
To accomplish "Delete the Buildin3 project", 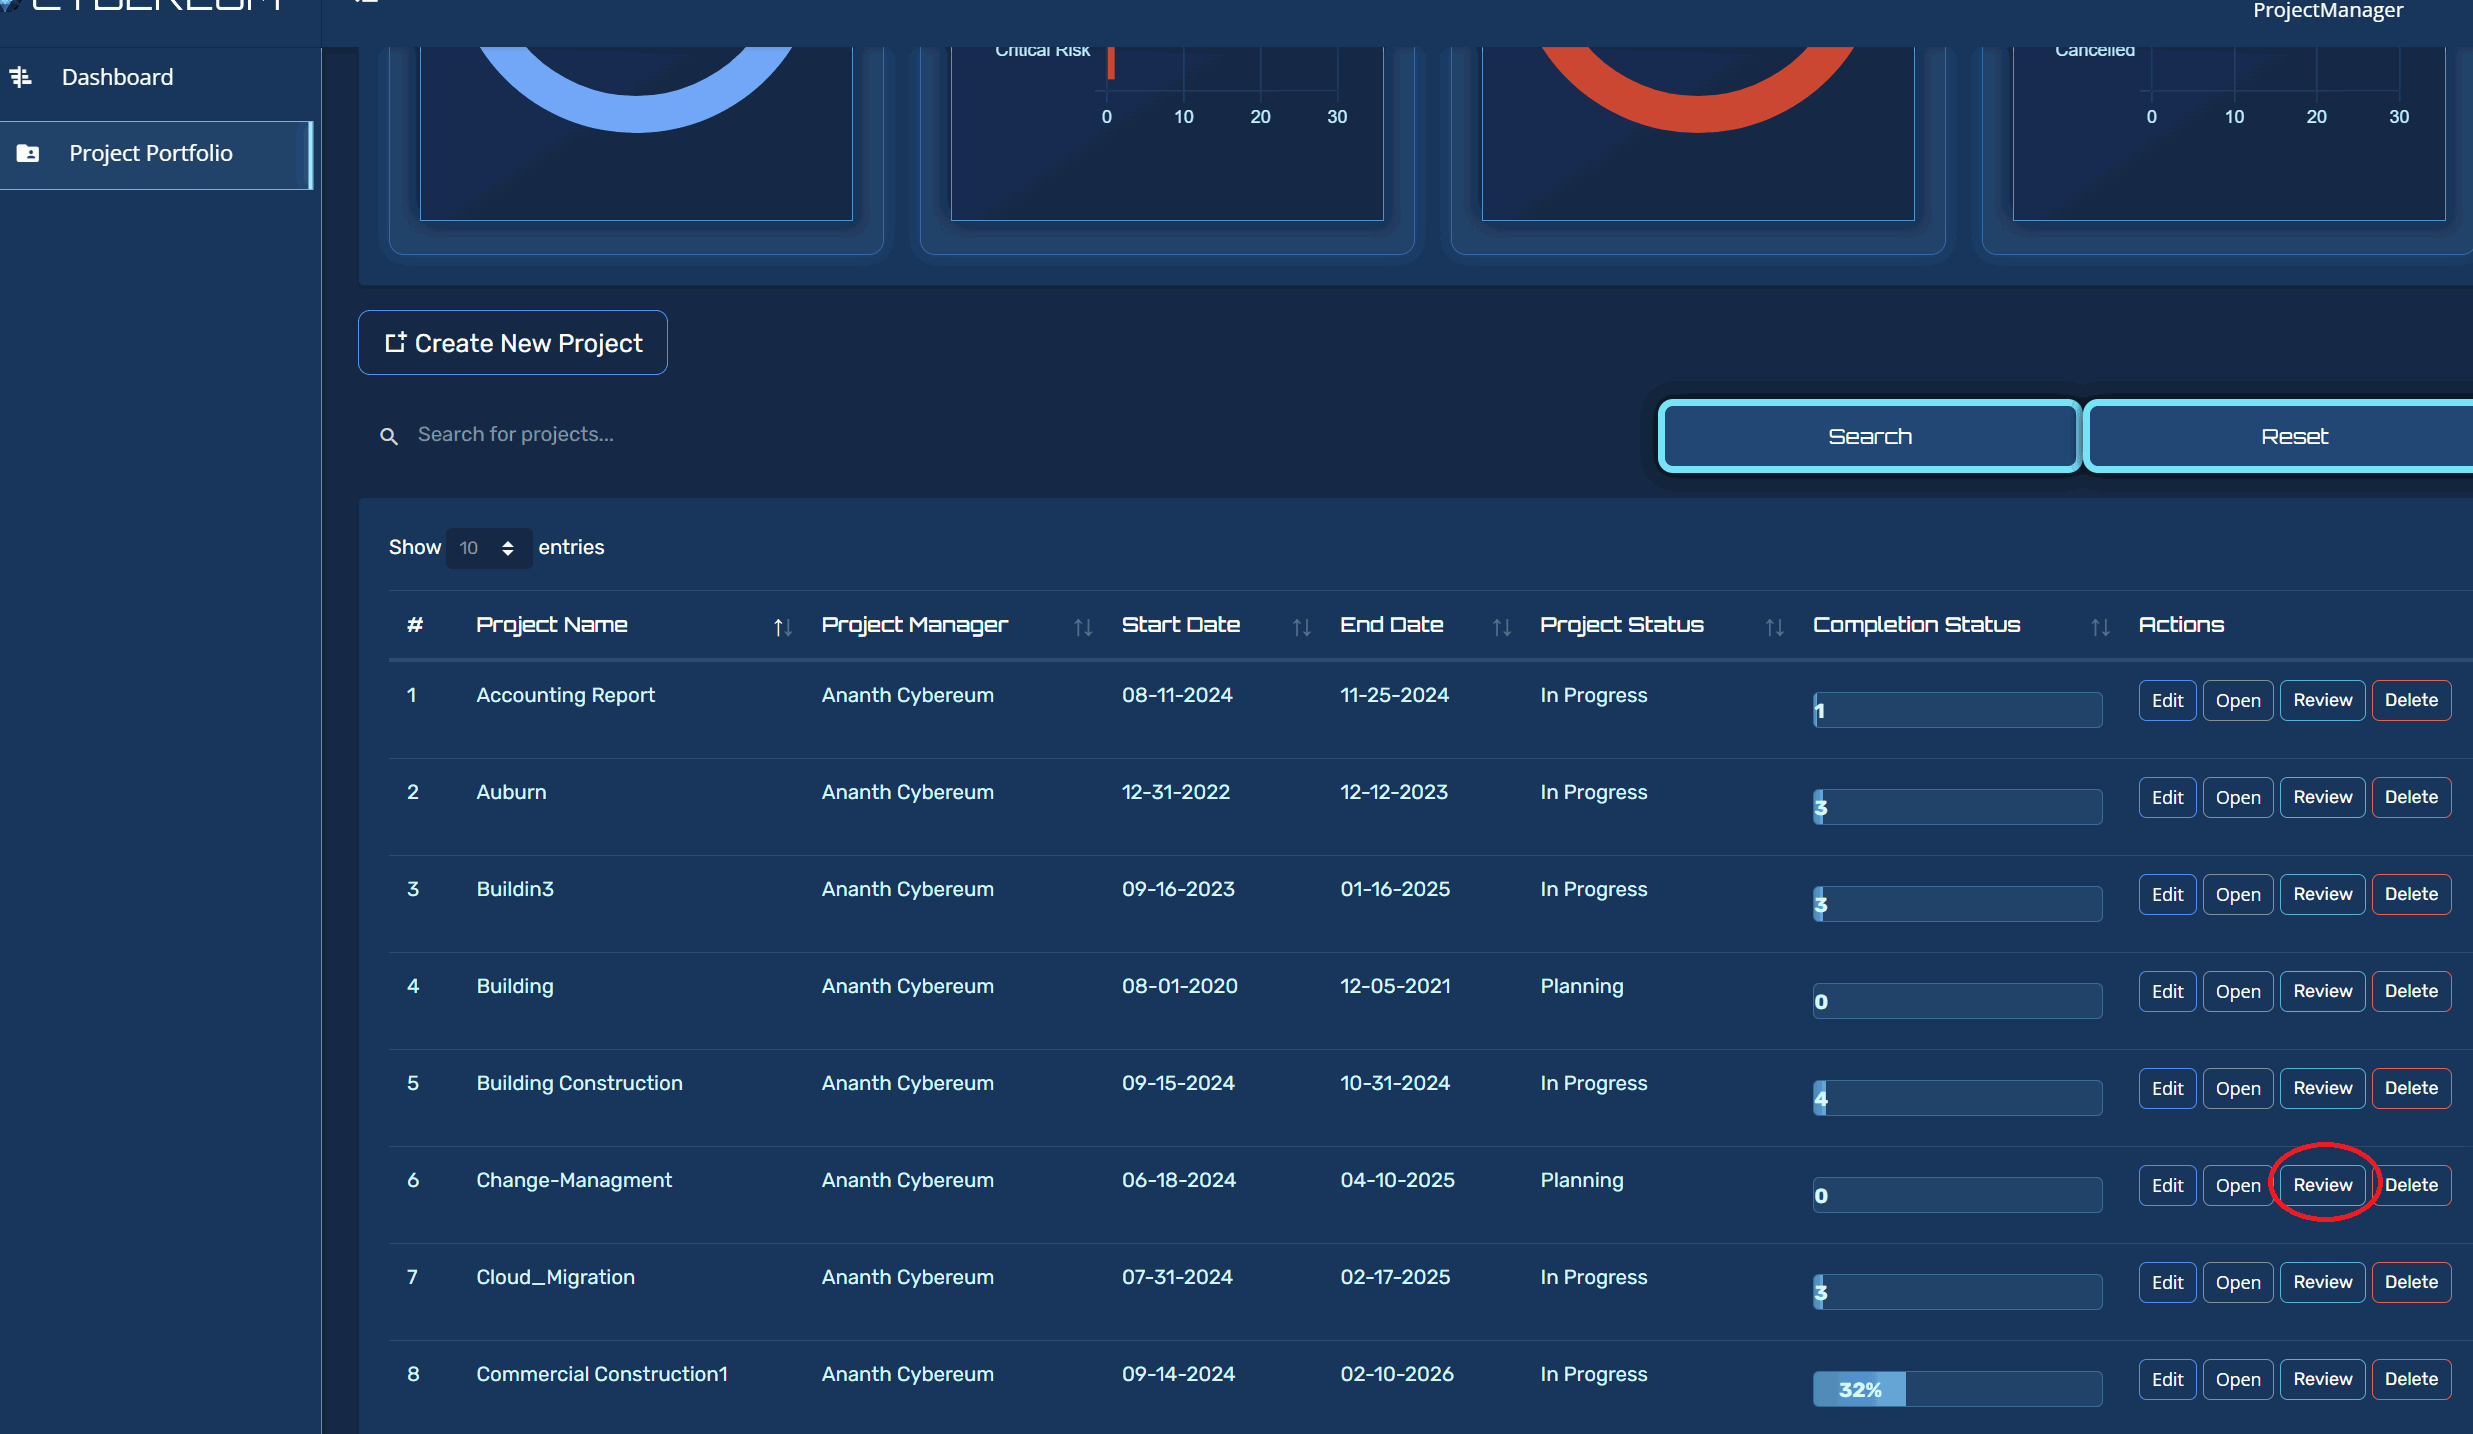I will [x=2411, y=894].
